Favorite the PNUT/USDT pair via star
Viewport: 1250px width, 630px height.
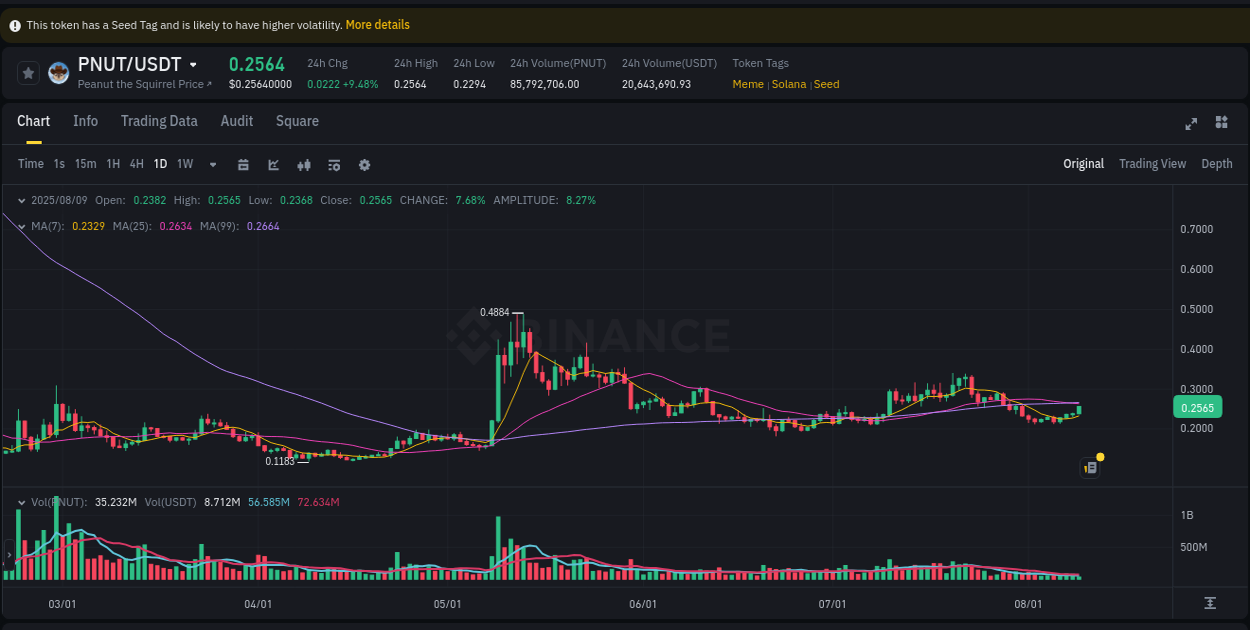pyautogui.click(x=29, y=72)
